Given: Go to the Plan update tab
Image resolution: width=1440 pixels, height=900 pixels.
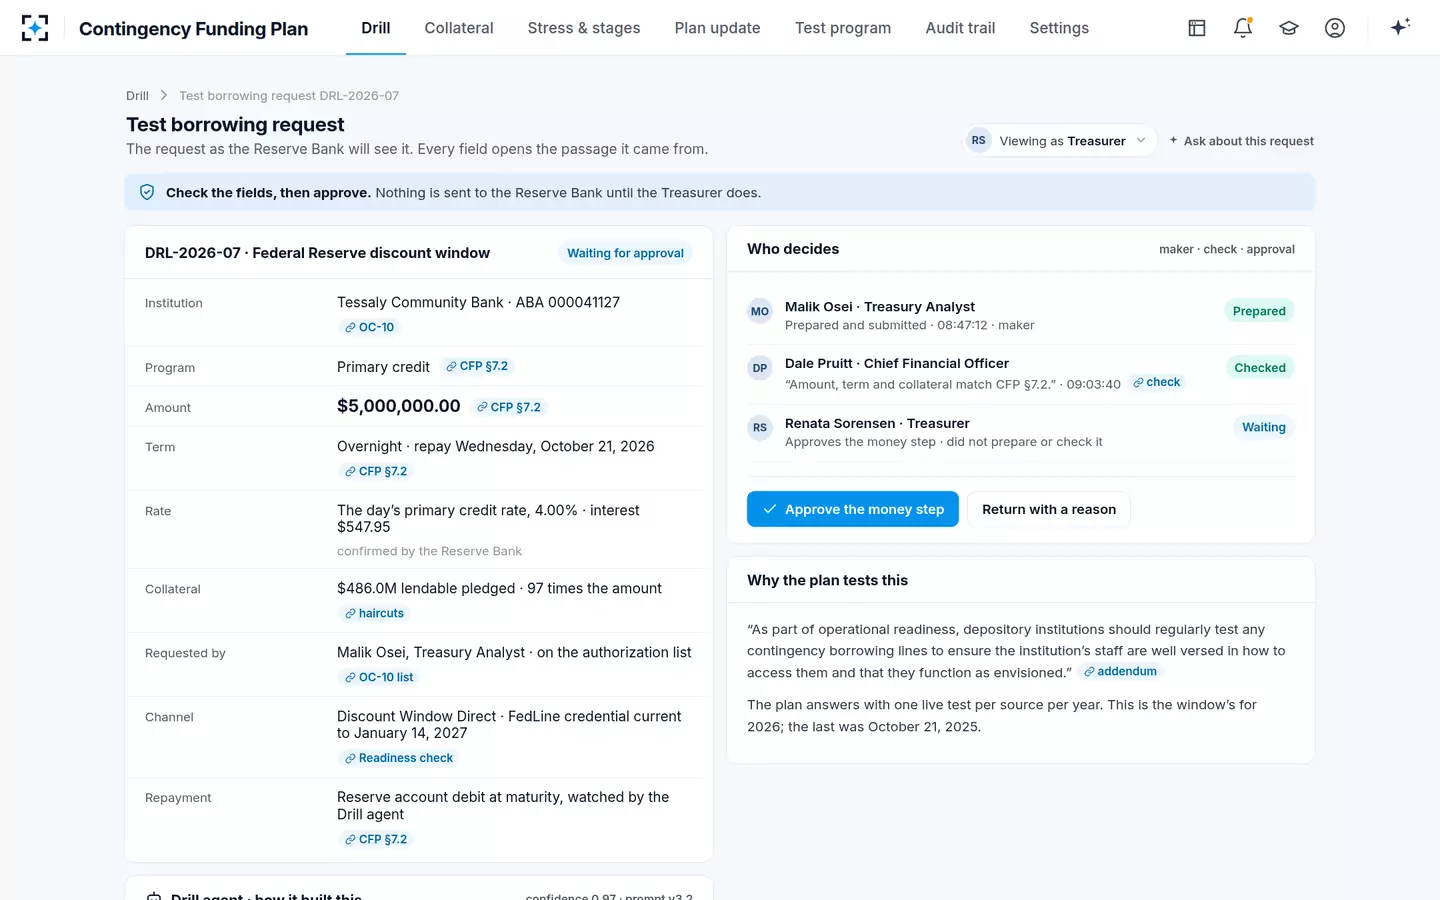Looking at the screenshot, I should (x=717, y=28).
